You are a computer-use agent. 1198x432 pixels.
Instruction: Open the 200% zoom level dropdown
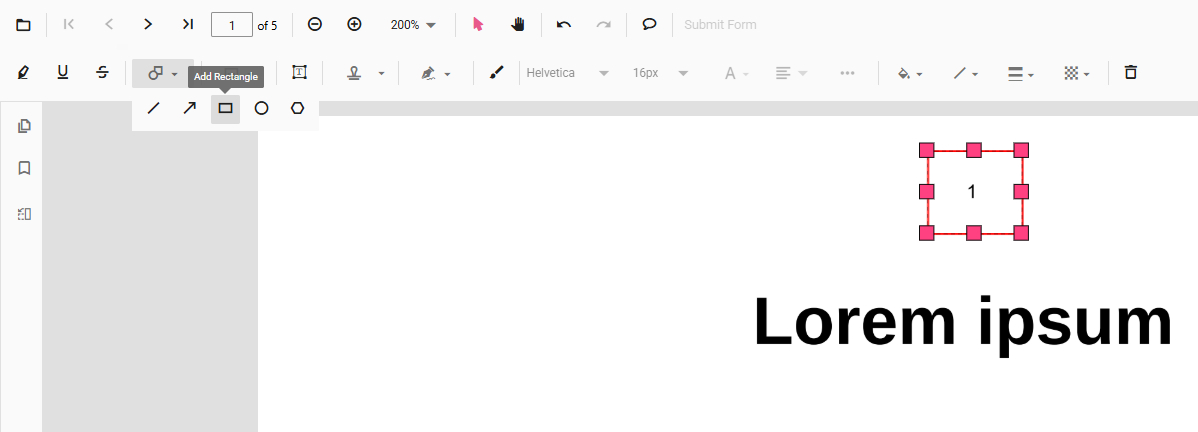point(413,25)
